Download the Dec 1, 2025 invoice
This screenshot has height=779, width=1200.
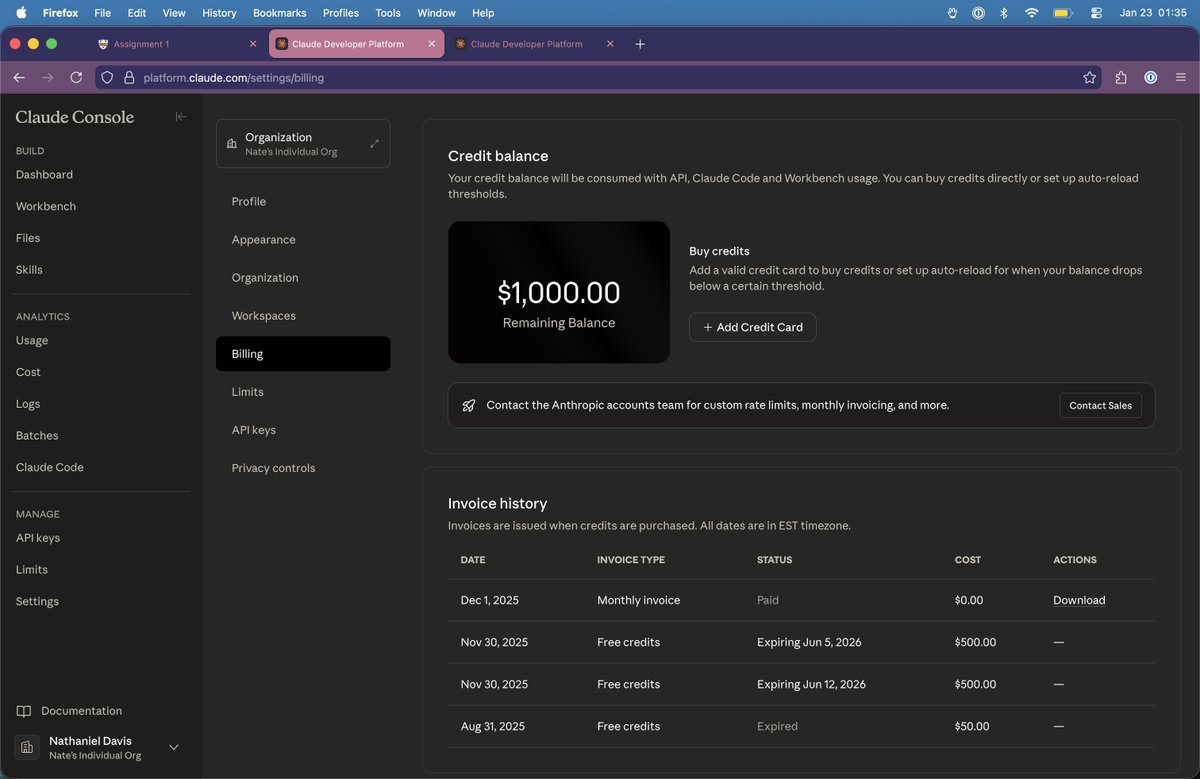1079,600
